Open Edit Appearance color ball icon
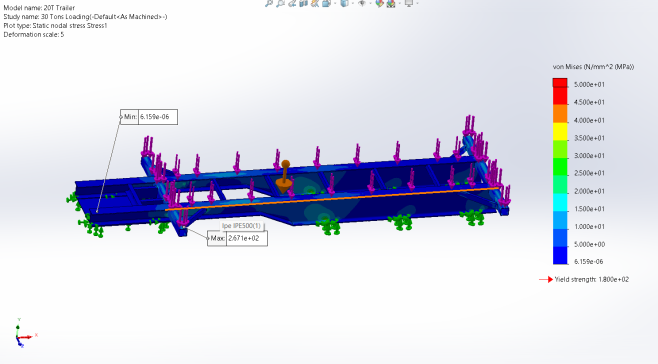Image resolution: width=658 pixels, height=364 pixels. tap(379, 3)
